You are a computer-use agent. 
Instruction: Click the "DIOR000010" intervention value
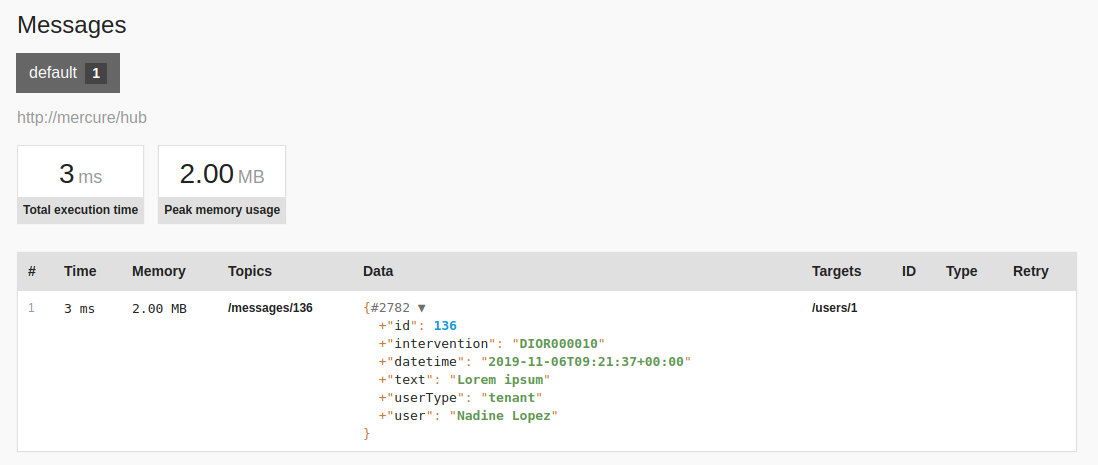click(x=558, y=344)
